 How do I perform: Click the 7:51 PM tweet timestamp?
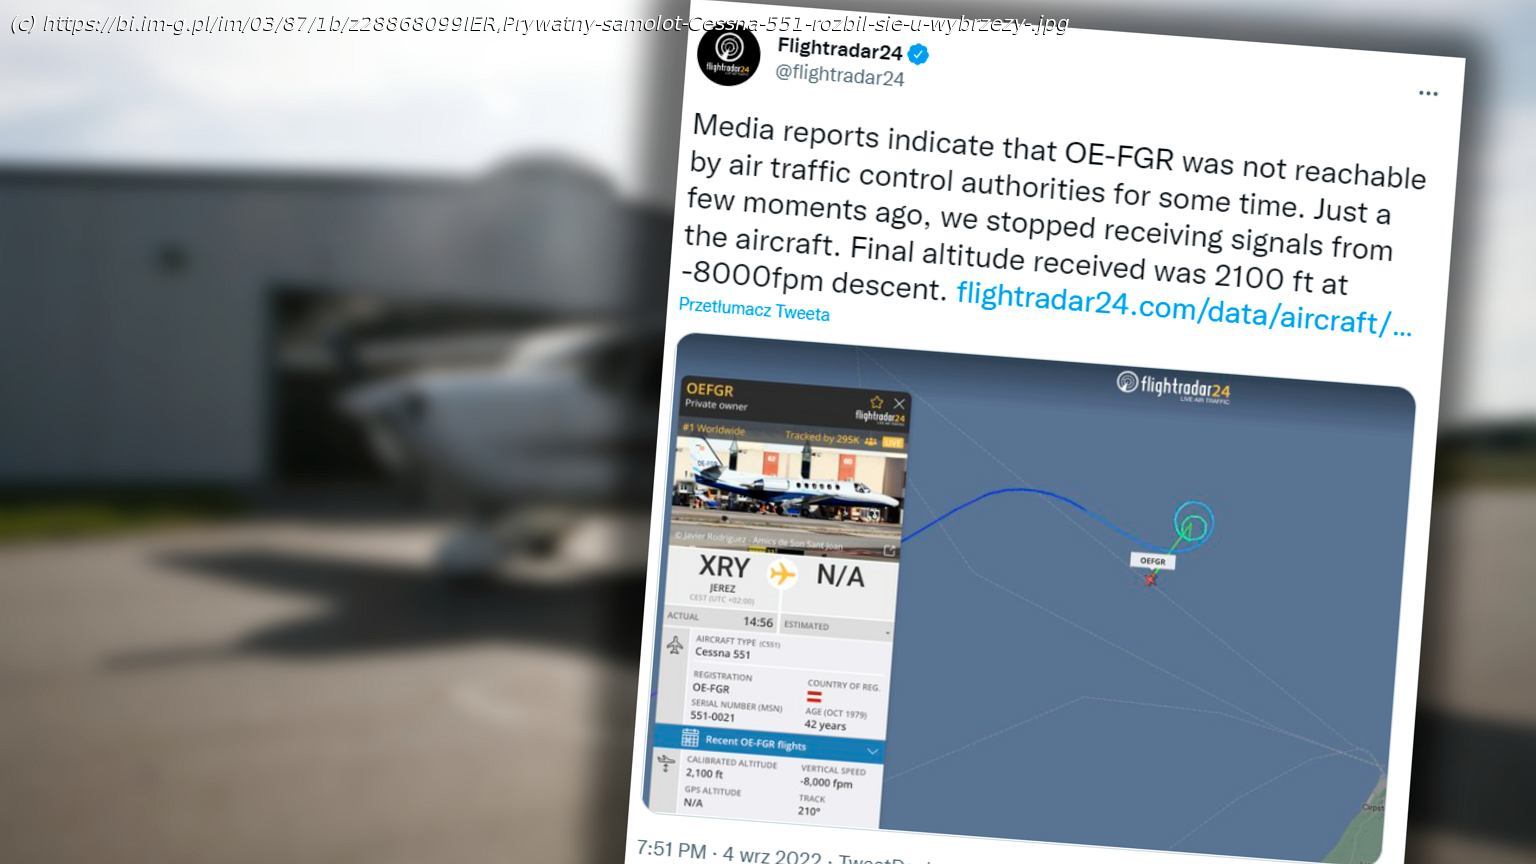671,850
